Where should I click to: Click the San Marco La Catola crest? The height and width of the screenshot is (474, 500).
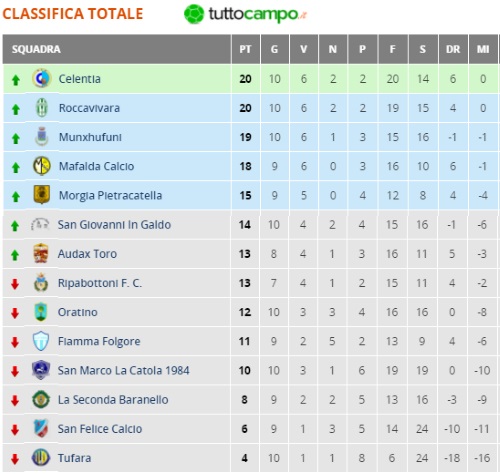[41, 370]
